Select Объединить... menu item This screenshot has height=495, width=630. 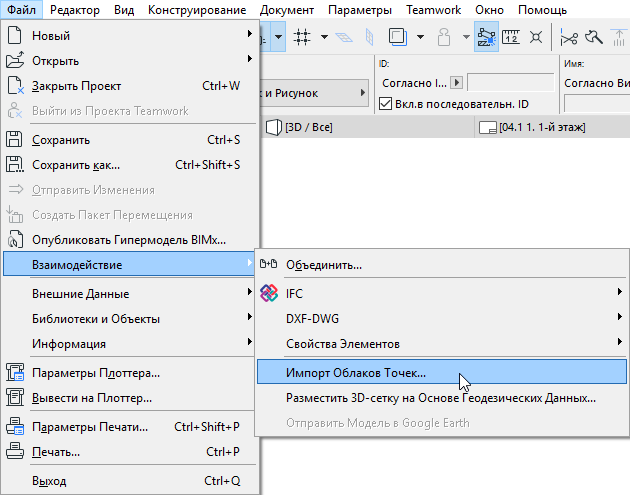point(442,264)
